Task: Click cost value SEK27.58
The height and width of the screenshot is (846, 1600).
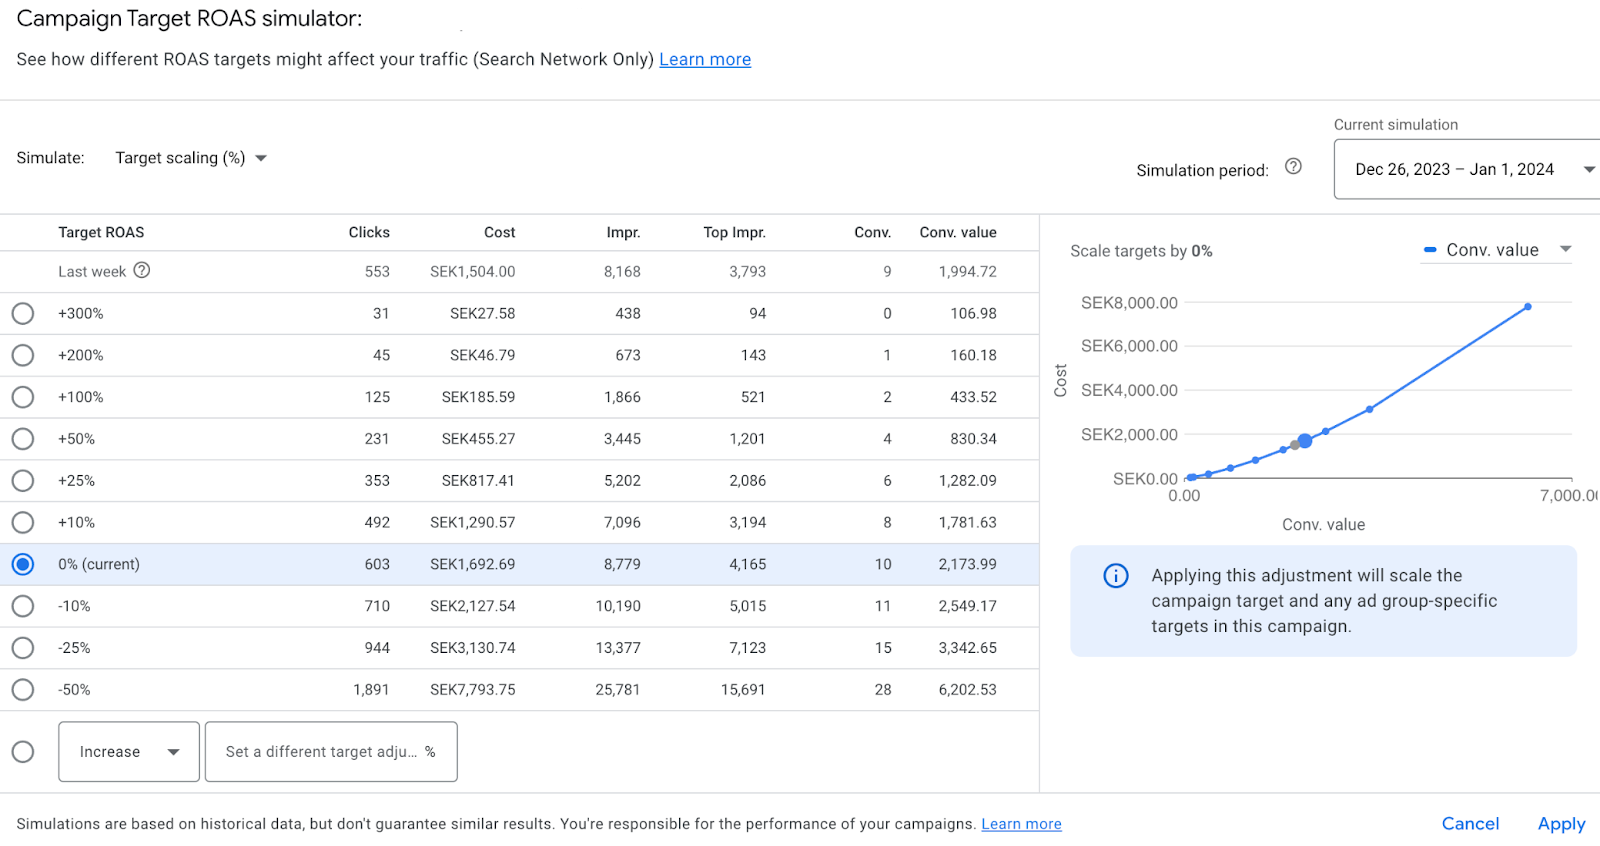Action: tap(482, 314)
